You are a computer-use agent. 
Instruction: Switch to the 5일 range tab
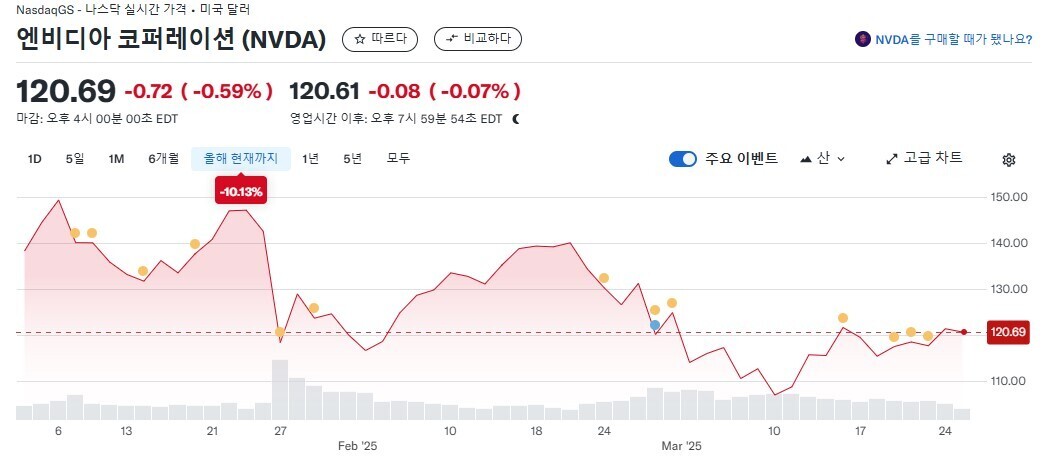click(75, 159)
